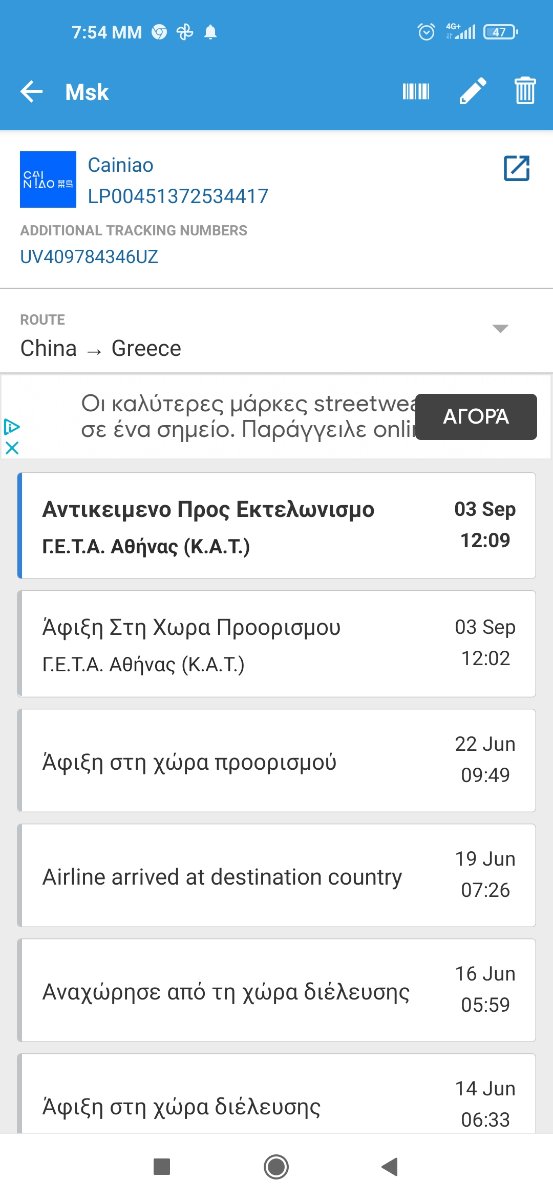
Task: Expand the China → Greece route dropdown
Action: coord(501,329)
